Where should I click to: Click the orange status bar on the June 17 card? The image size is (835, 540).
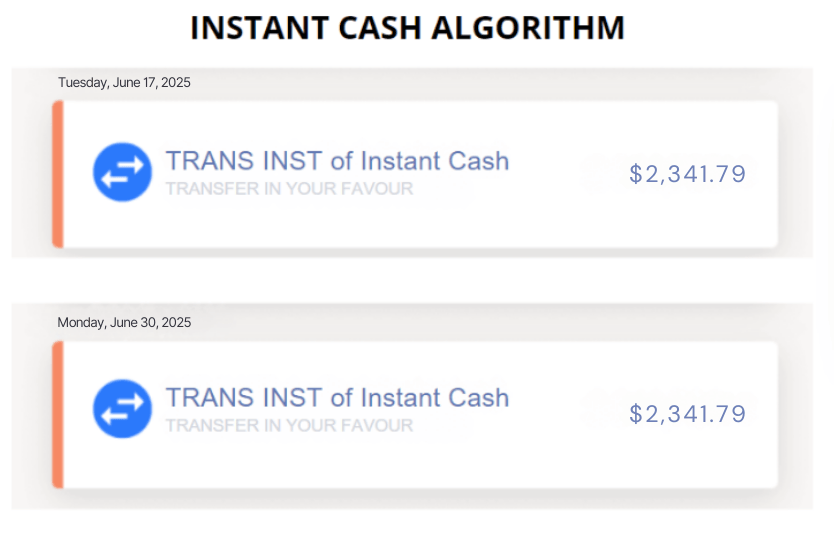point(58,174)
